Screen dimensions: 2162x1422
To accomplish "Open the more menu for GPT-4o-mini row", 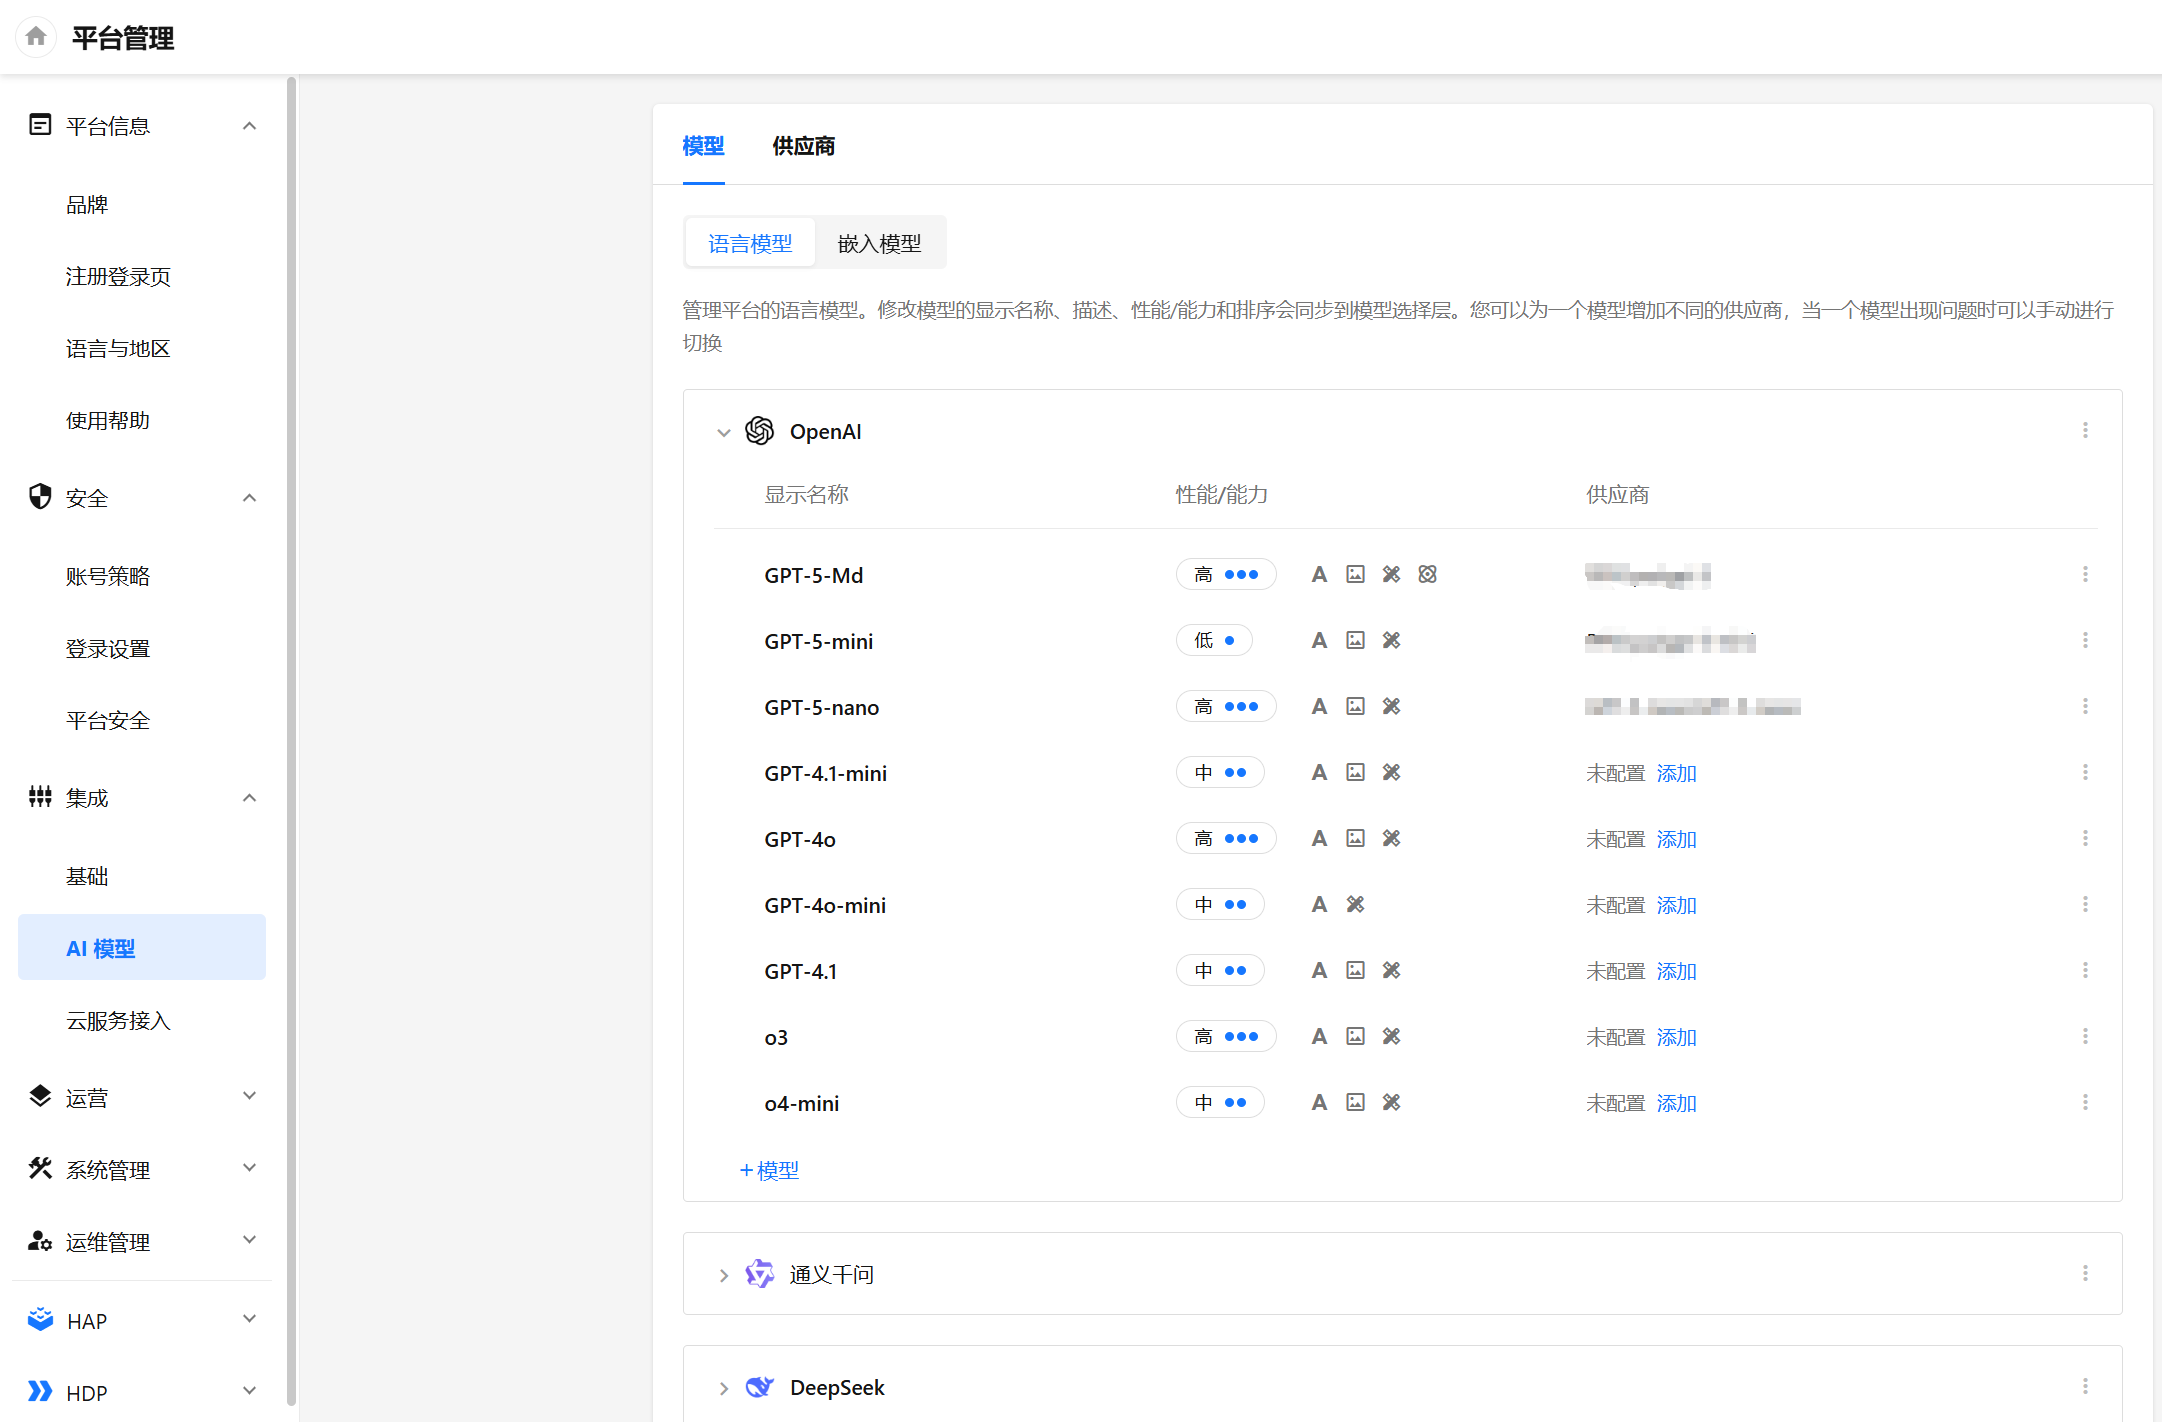I will (x=2085, y=904).
